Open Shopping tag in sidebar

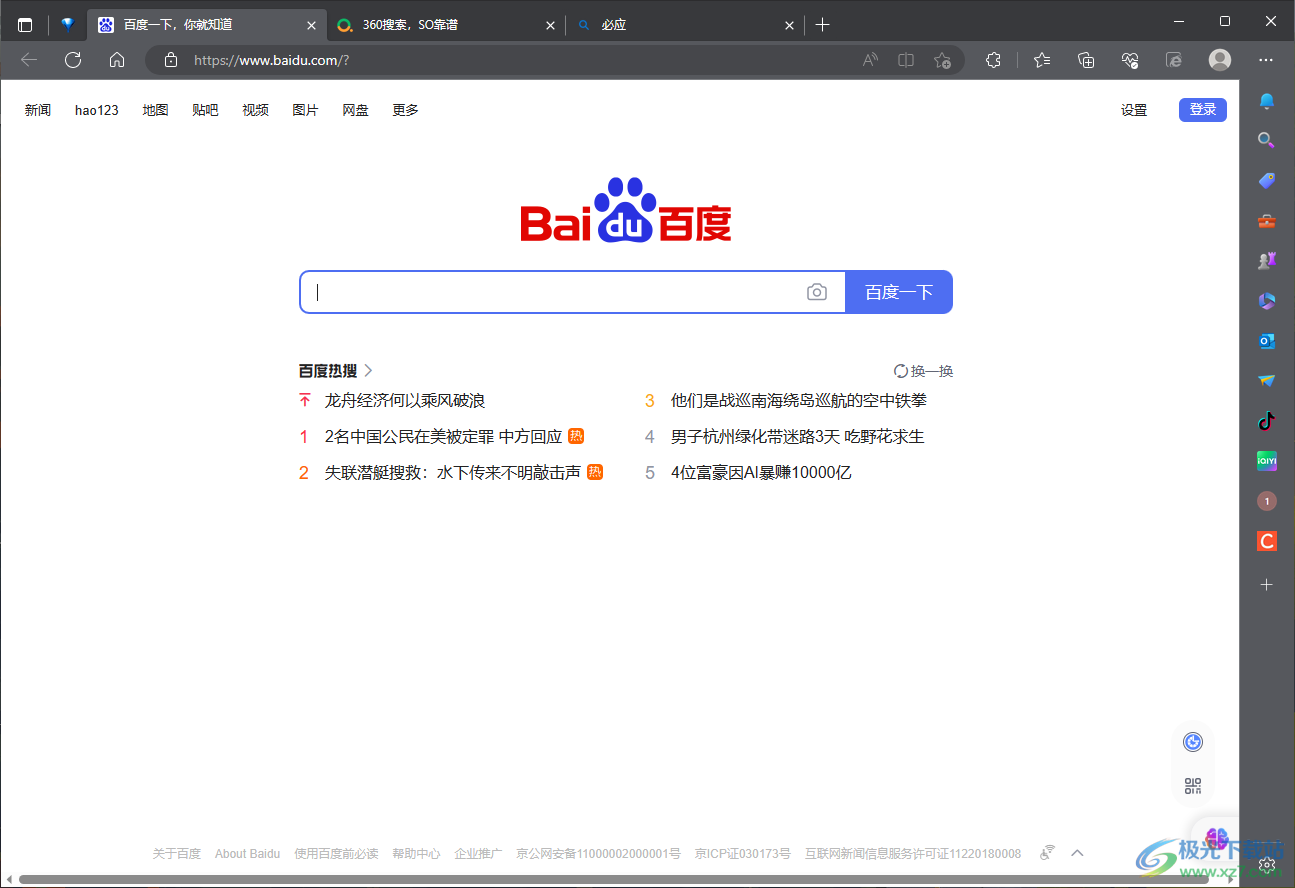tap(1267, 181)
